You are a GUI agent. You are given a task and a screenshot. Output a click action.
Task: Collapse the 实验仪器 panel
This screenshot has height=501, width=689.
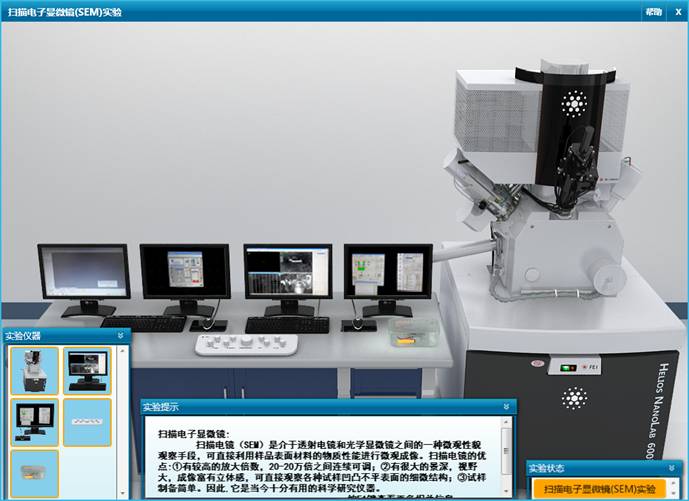[120, 336]
